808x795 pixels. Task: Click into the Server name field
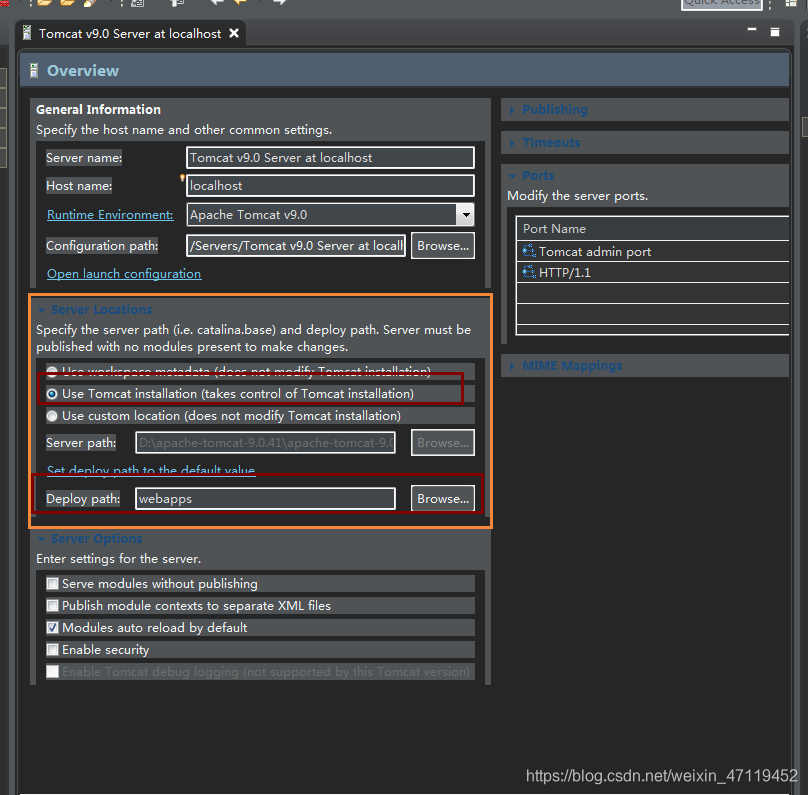(x=330, y=158)
